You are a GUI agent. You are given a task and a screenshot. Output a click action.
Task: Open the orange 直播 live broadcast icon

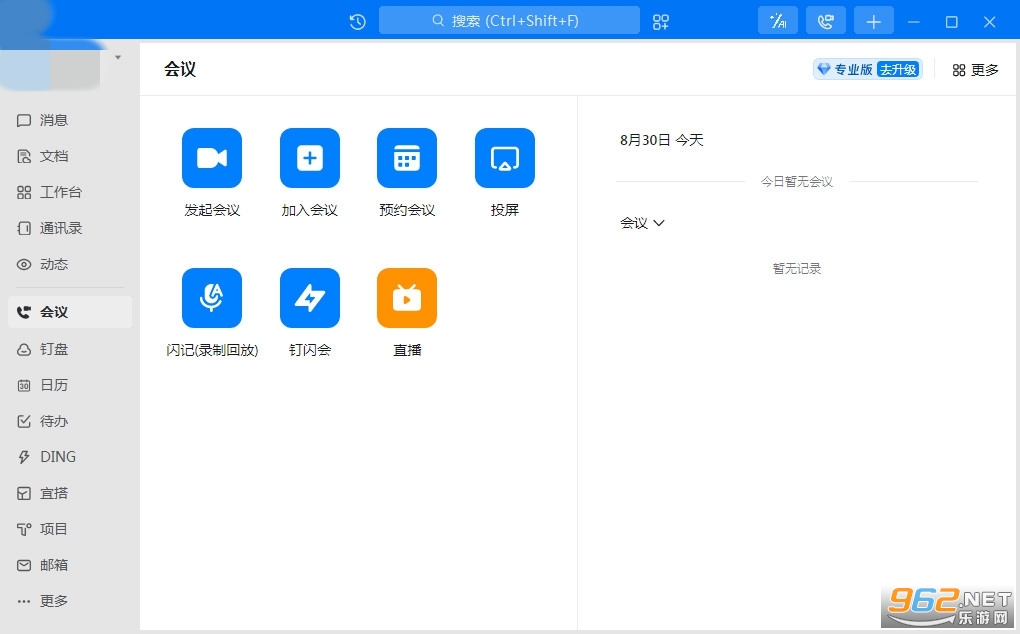click(x=407, y=298)
